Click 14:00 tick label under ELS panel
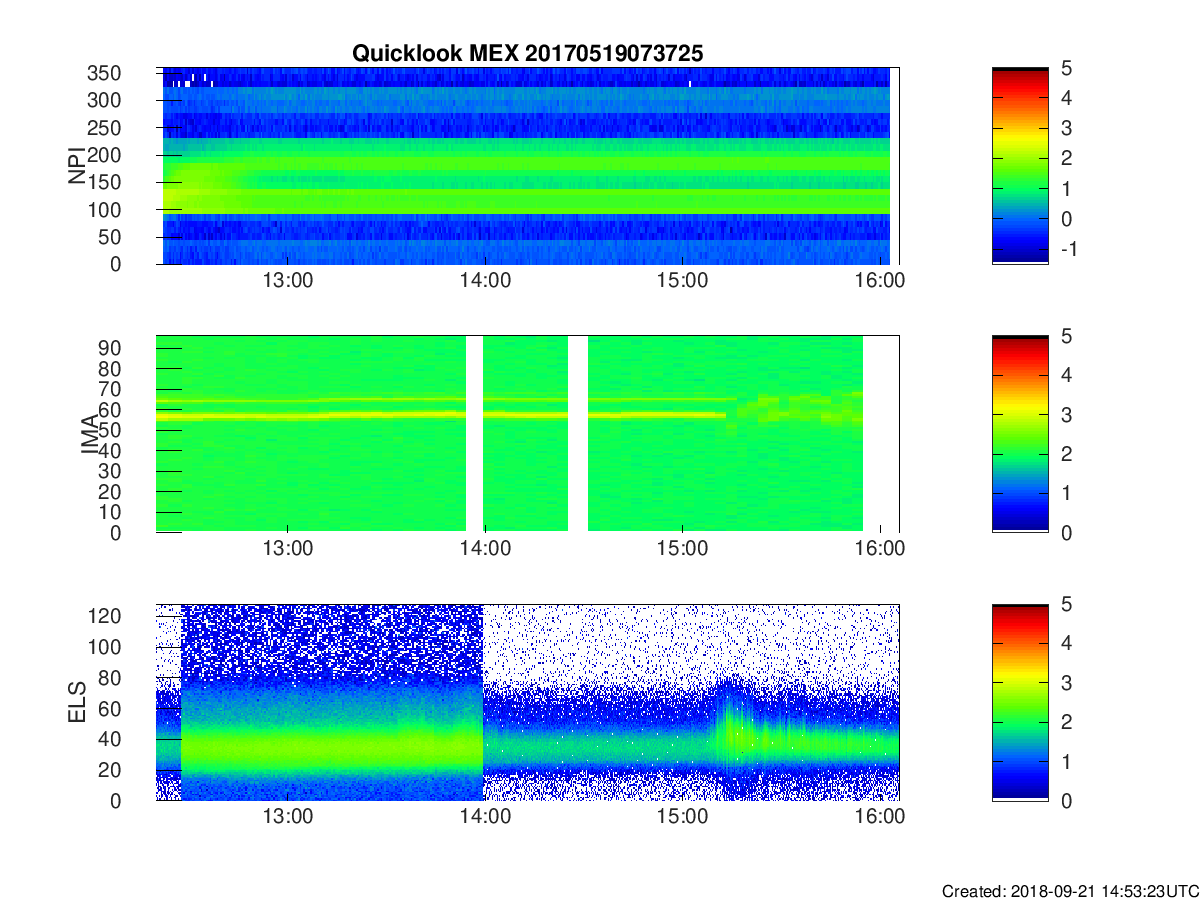 485,818
